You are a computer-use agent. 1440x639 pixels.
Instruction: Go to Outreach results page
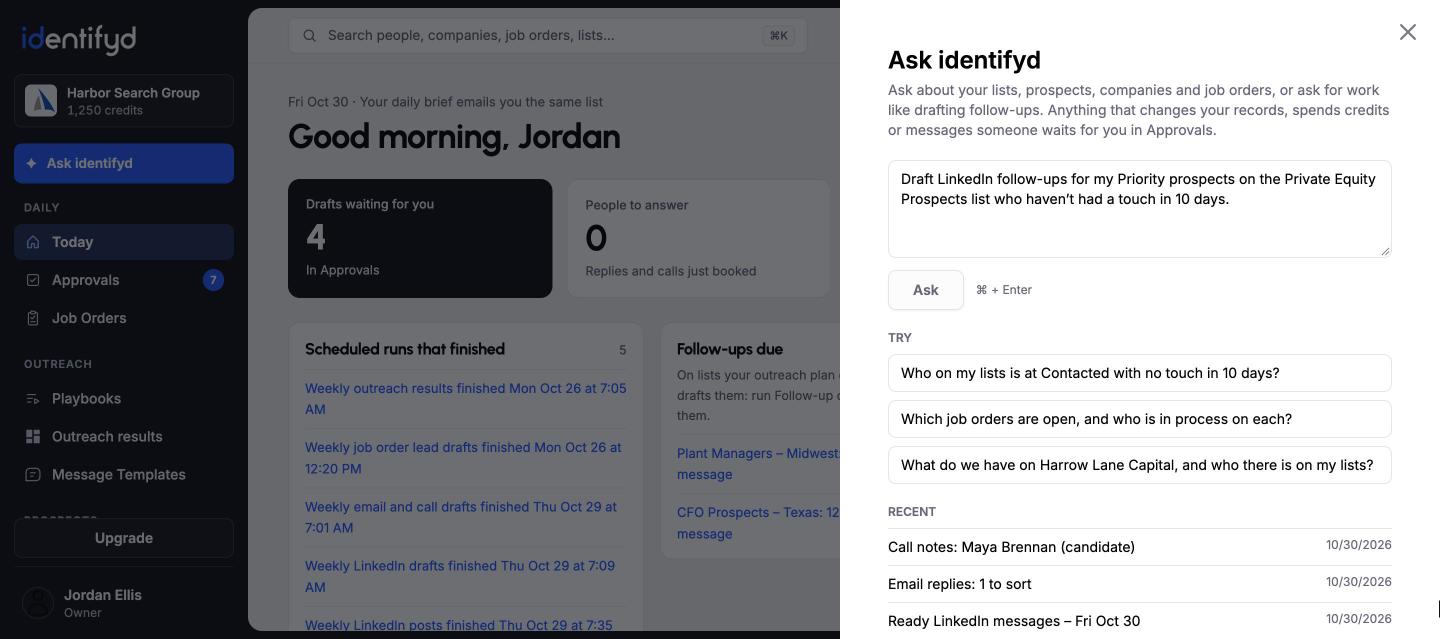pyautogui.click(x=124, y=436)
